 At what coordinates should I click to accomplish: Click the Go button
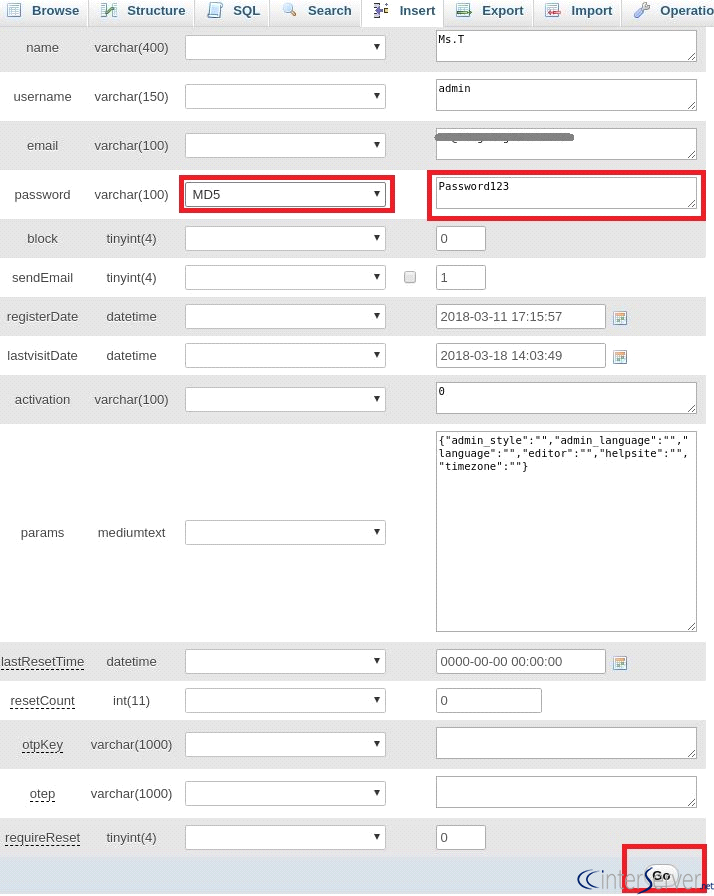[x=661, y=875]
